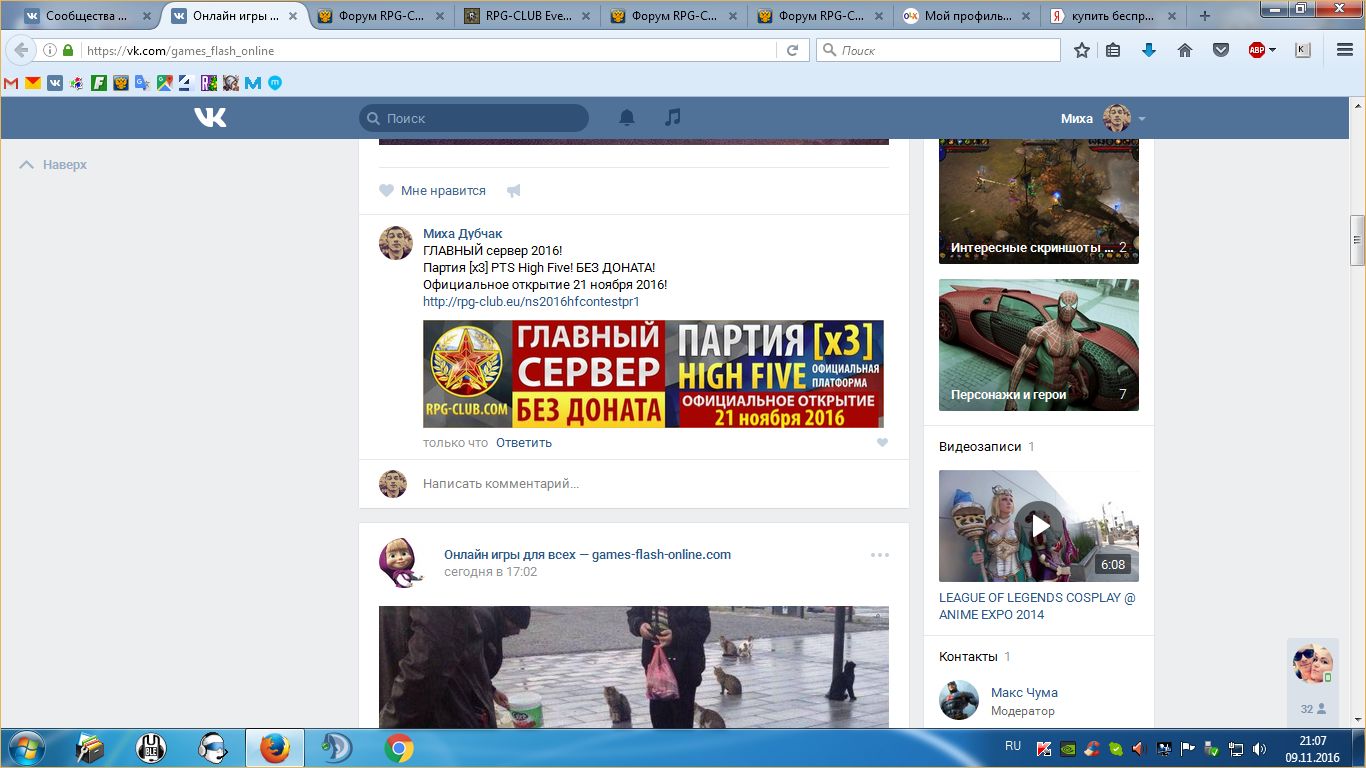Open the cats street photo in the post
1366x768 pixels.
(634, 667)
